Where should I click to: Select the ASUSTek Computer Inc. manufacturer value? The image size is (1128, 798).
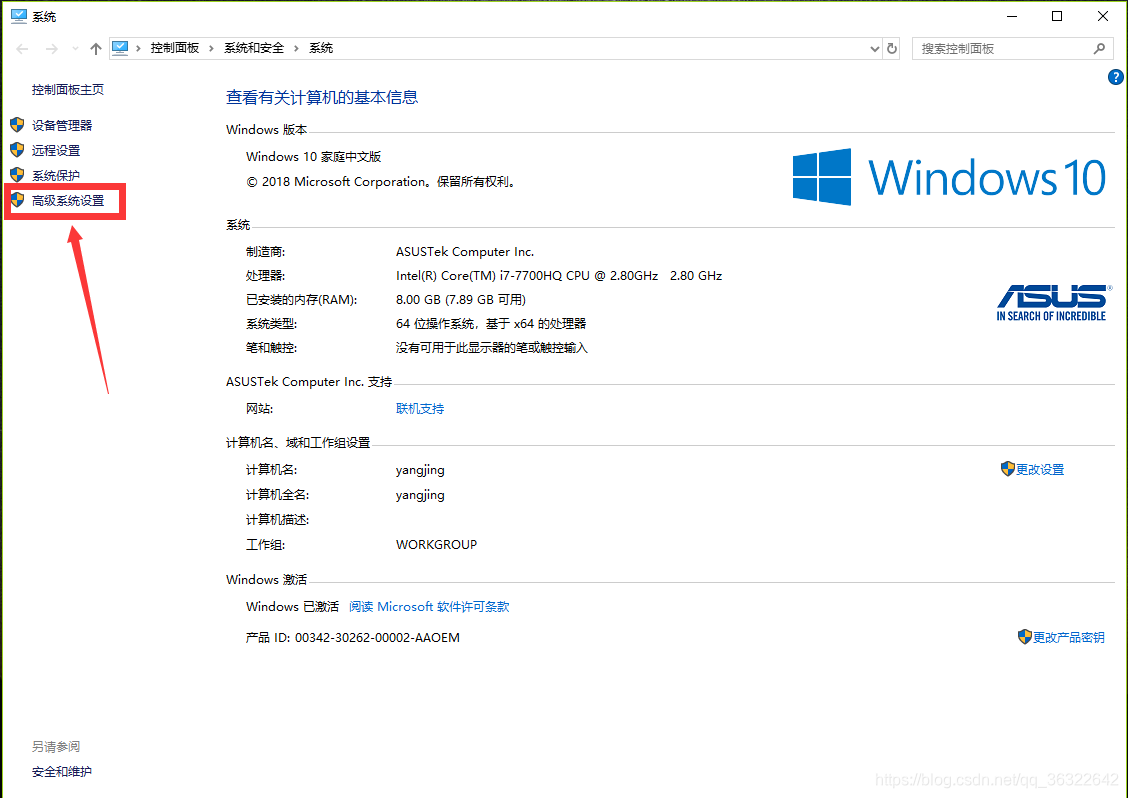click(465, 252)
